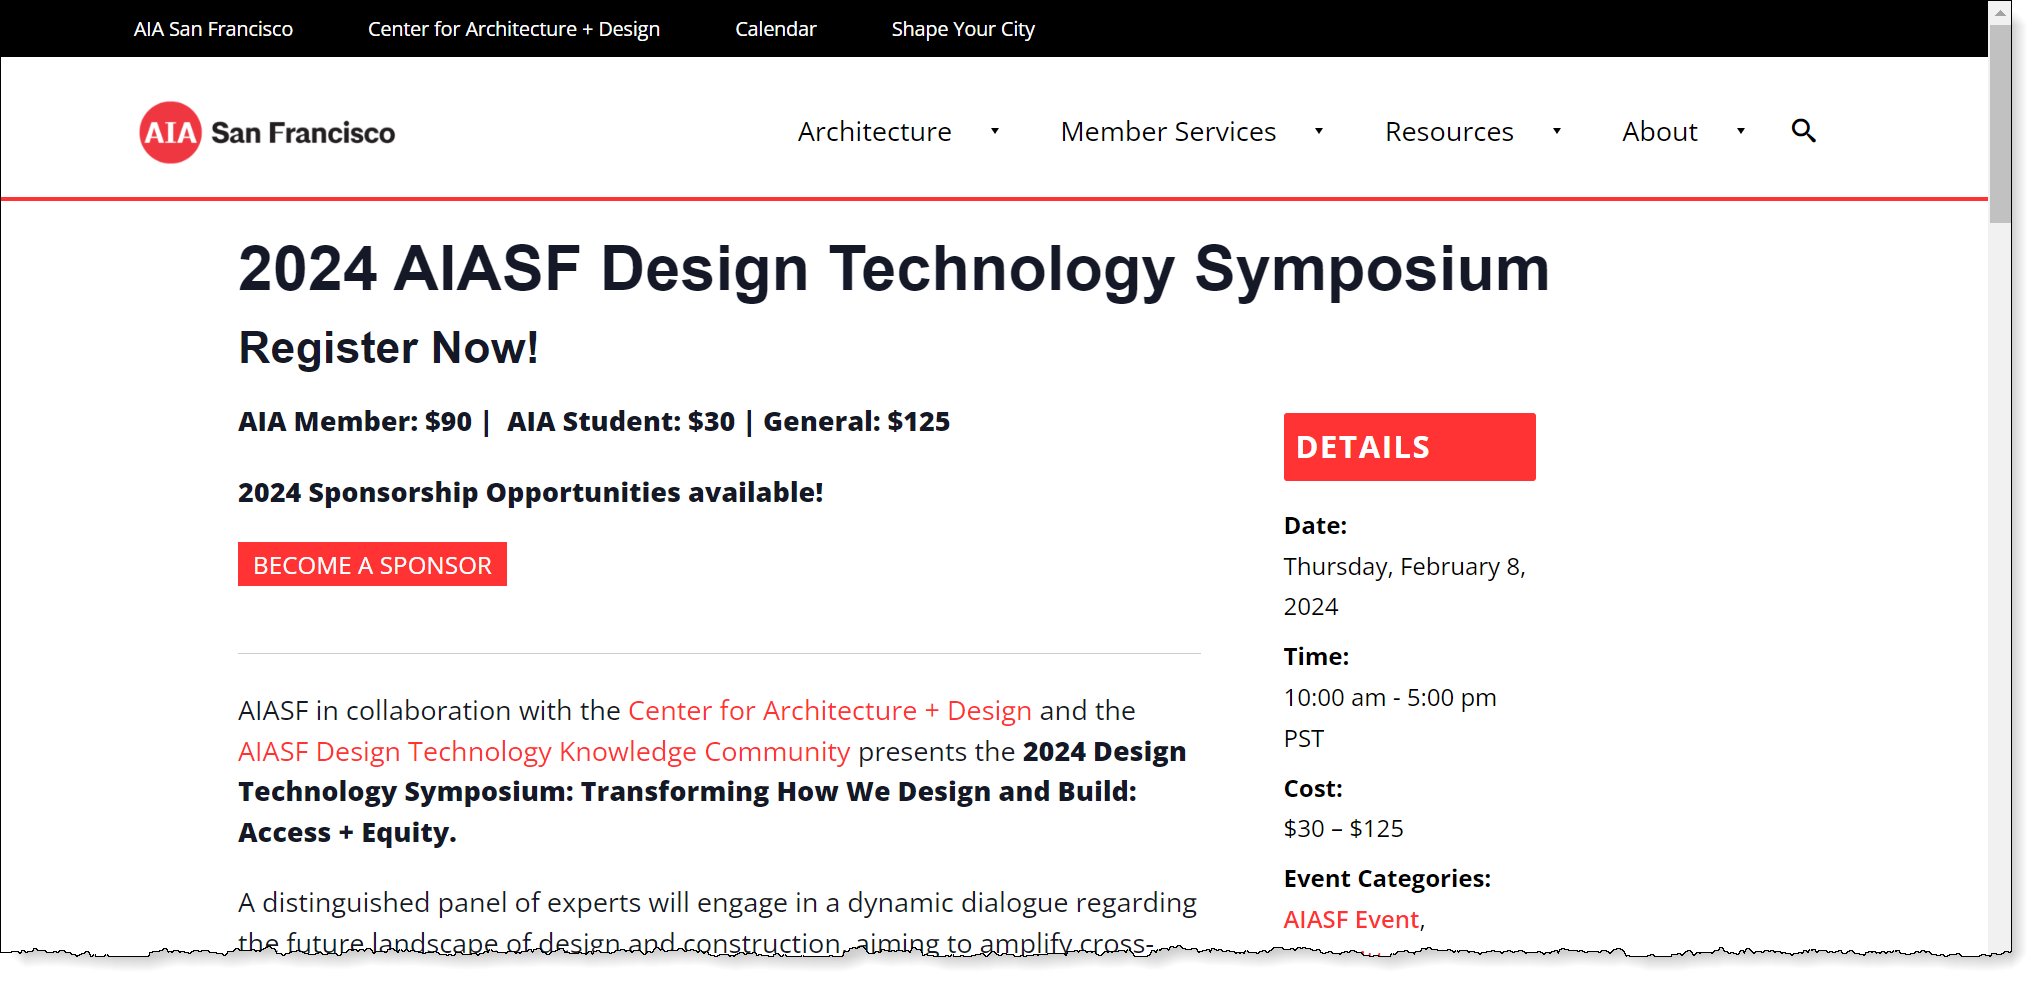Open the AIASF Event category link
Viewport: 2038px width, 983px height.
[1351, 919]
